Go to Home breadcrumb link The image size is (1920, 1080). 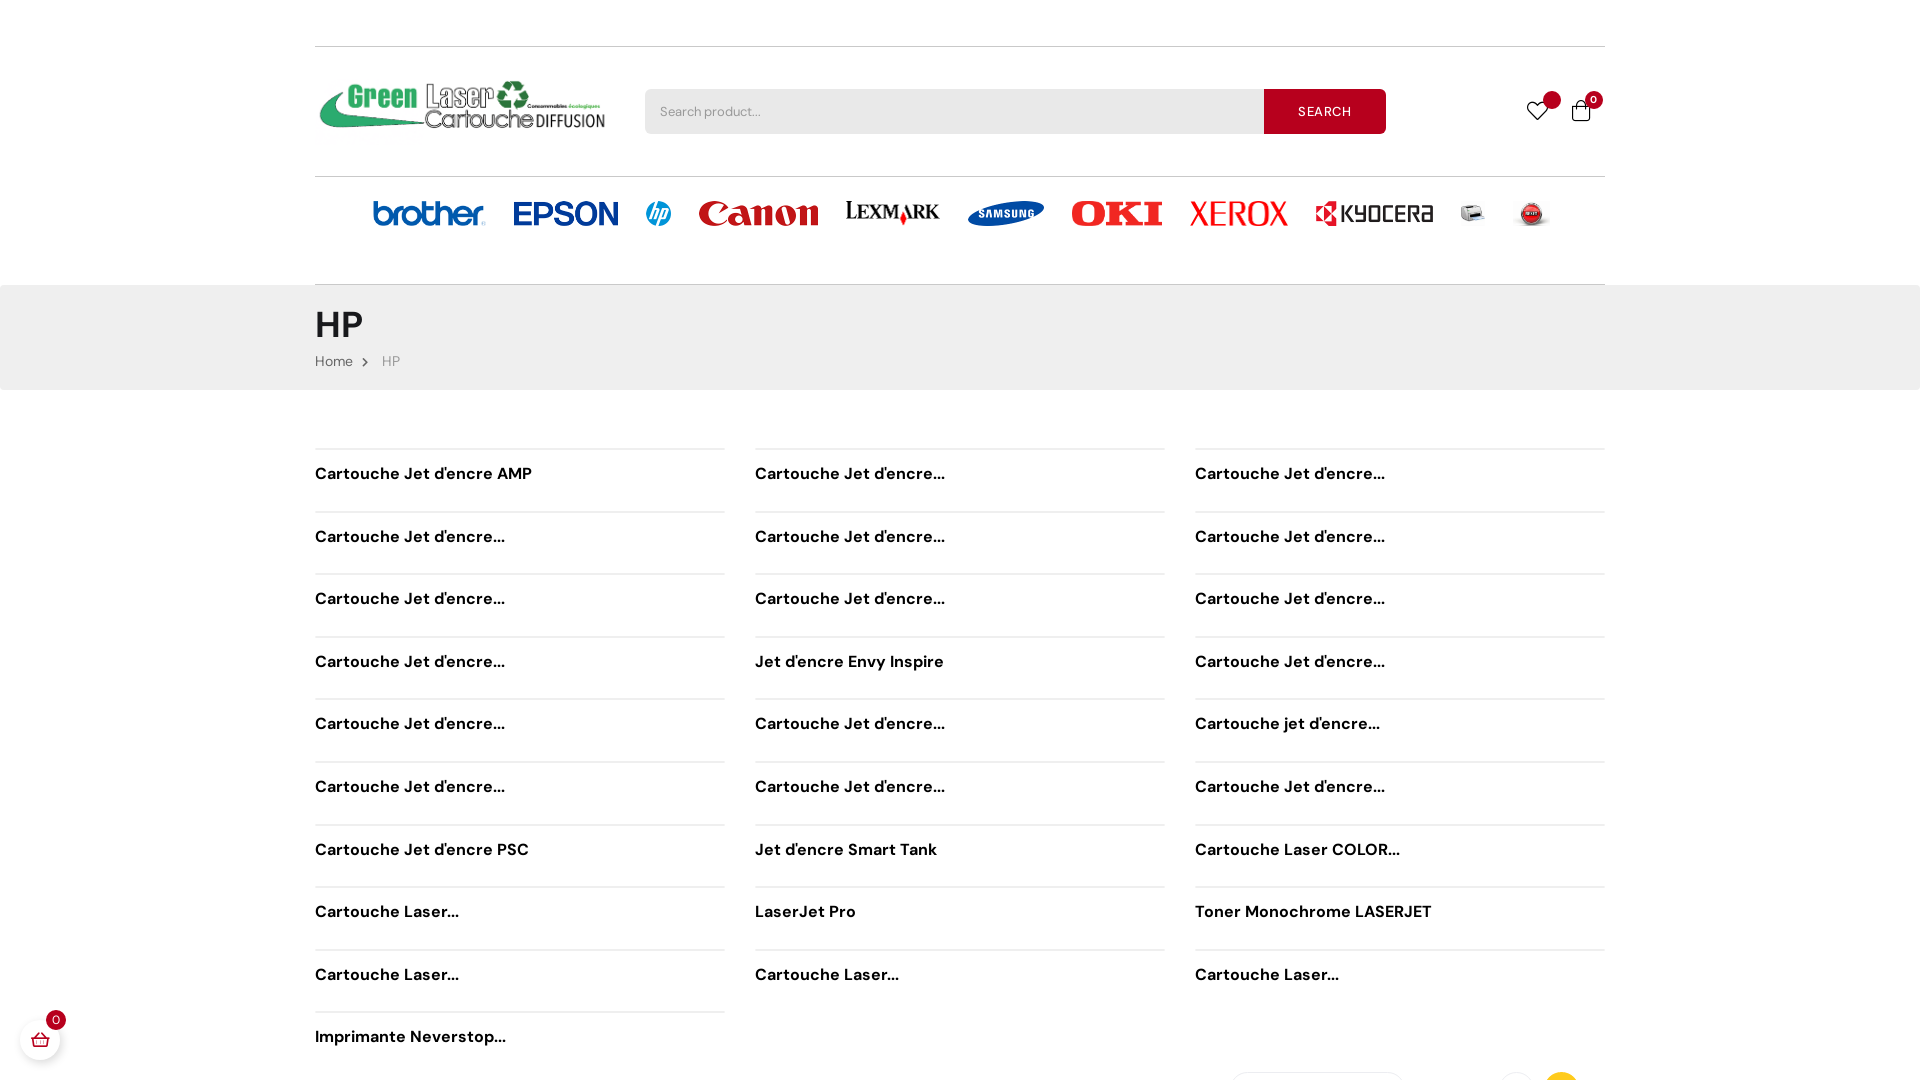point(333,361)
